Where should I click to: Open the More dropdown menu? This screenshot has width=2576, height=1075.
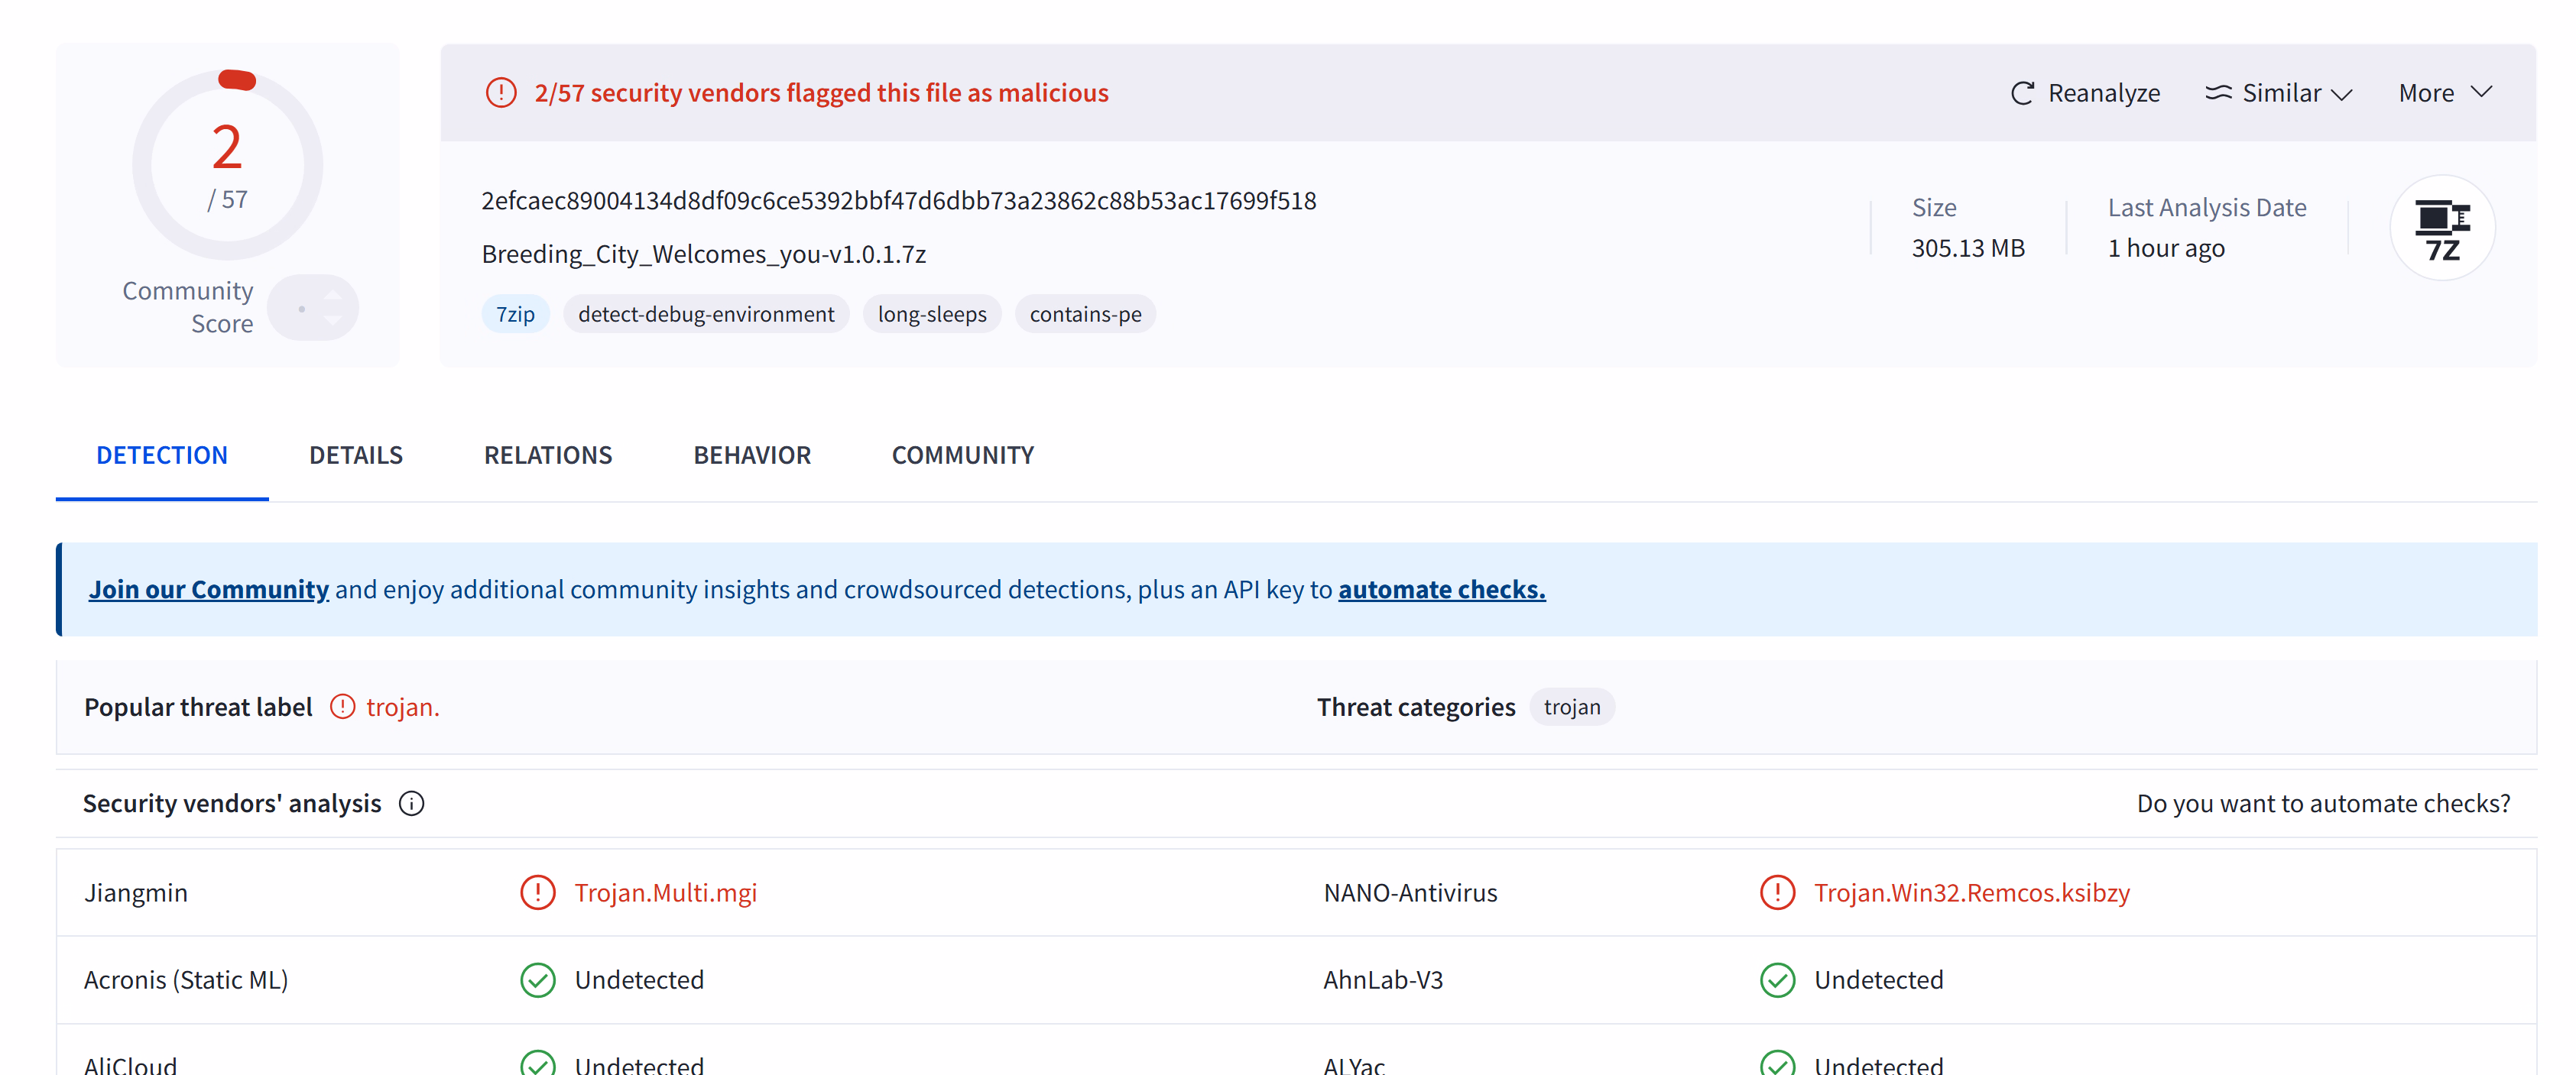[x=2444, y=93]
